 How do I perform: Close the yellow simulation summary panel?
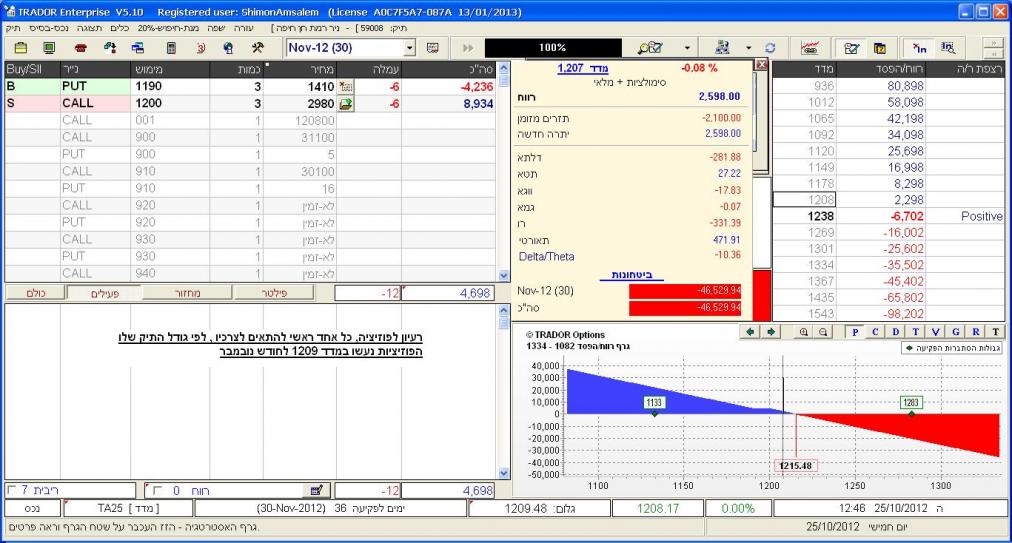click(760, 65)
